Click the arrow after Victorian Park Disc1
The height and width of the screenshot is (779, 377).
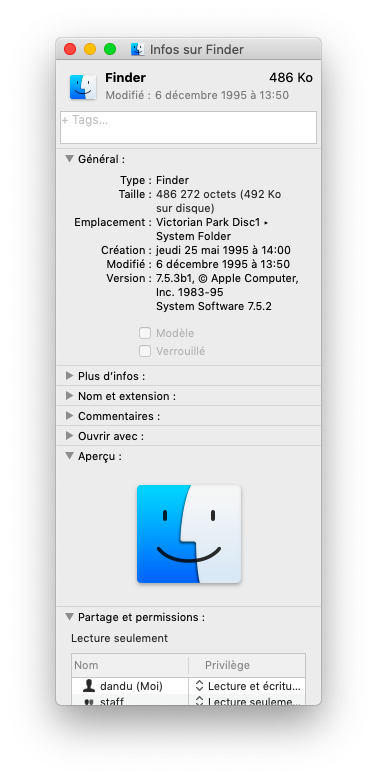266,223
